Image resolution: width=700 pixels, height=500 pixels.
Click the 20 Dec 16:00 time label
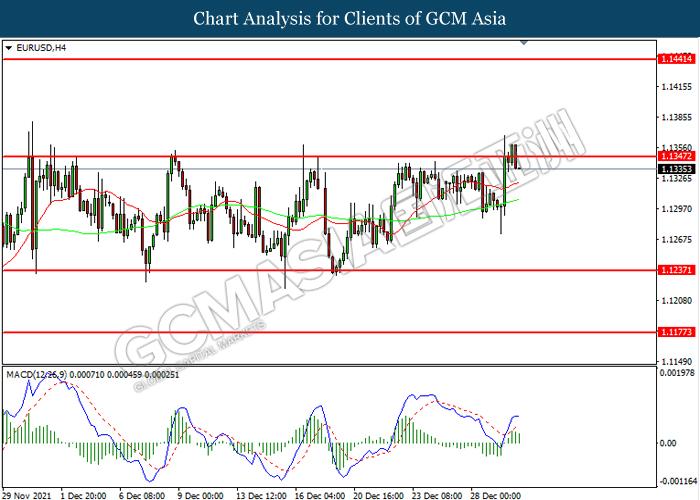[x=379, y=495]
